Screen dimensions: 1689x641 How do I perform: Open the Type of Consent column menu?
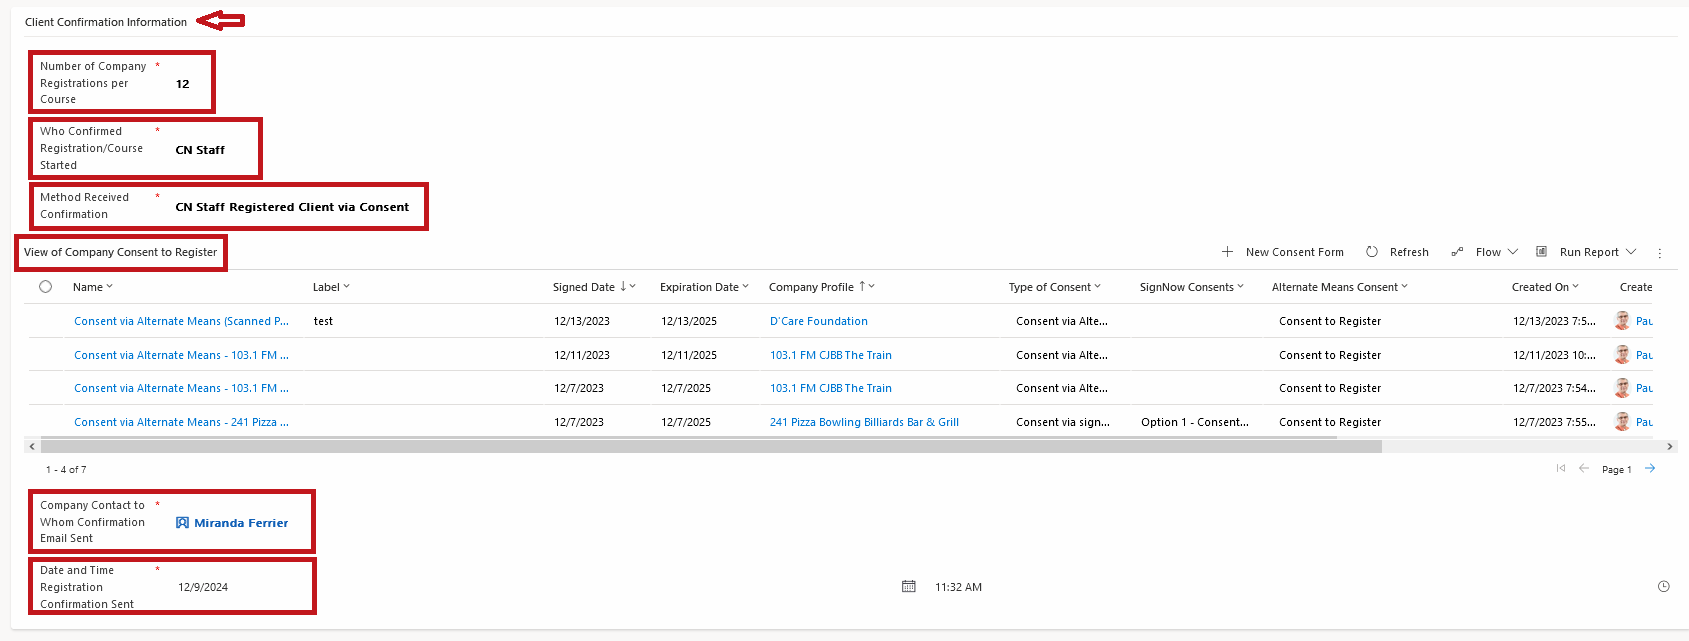[x=1054, y=287]
